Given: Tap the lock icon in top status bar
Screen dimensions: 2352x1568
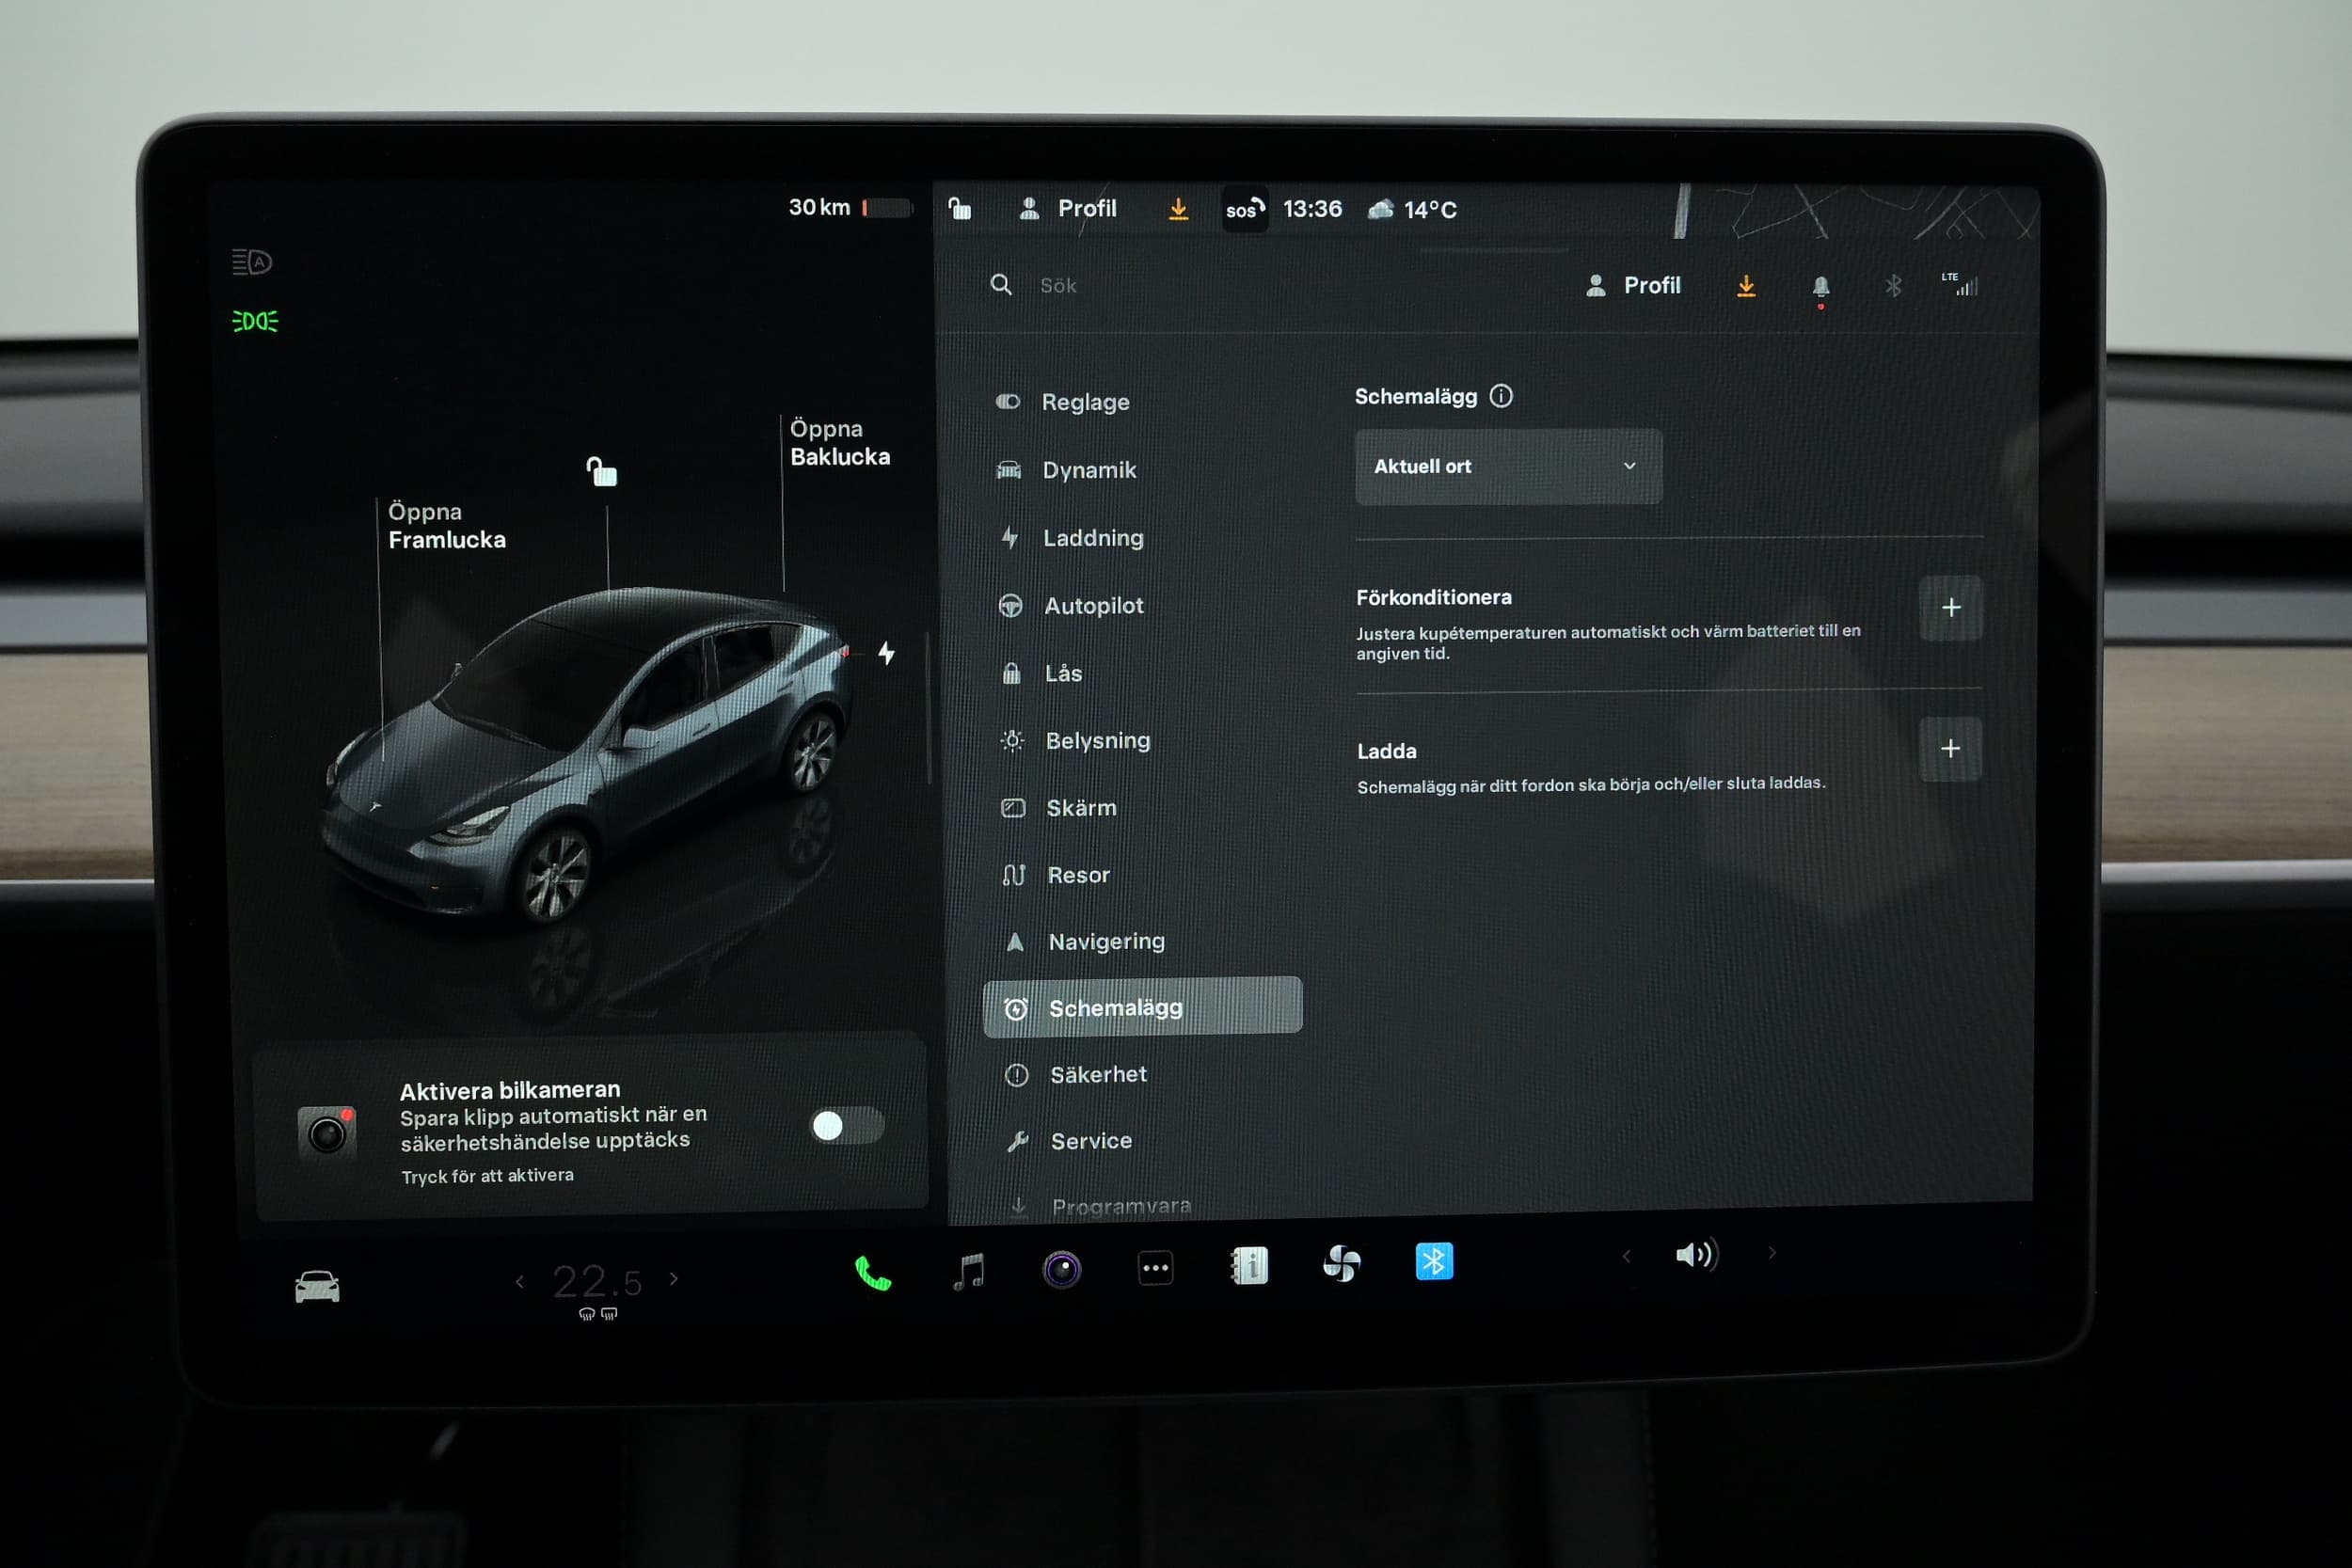Looking at the screenshot, I should pos(960,208).
